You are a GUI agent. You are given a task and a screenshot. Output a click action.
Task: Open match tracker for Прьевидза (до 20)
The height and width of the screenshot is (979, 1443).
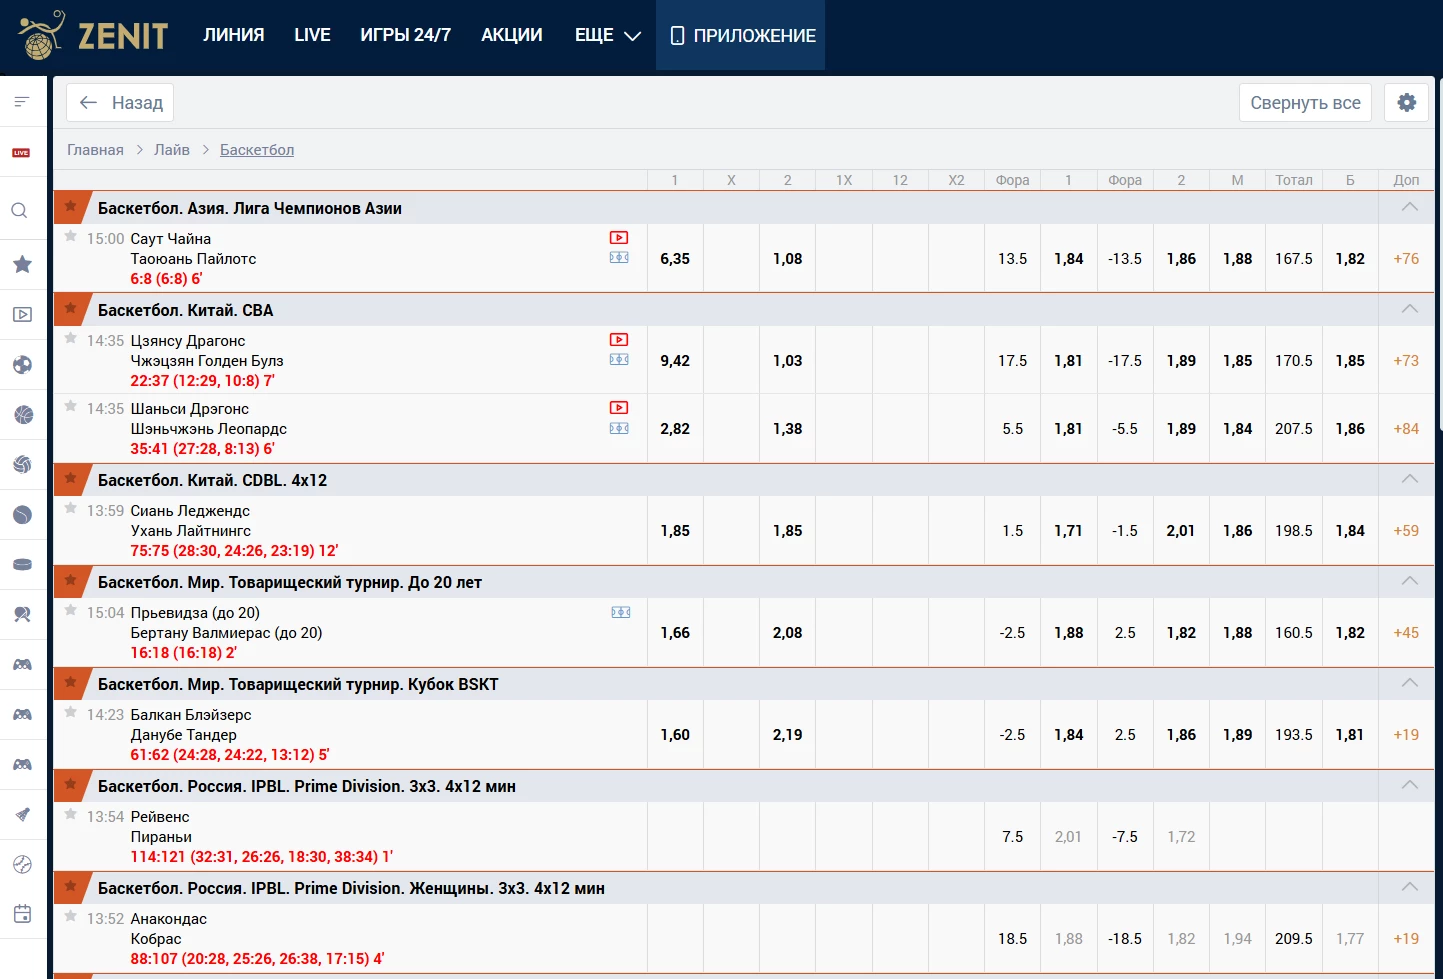[621, 612]
